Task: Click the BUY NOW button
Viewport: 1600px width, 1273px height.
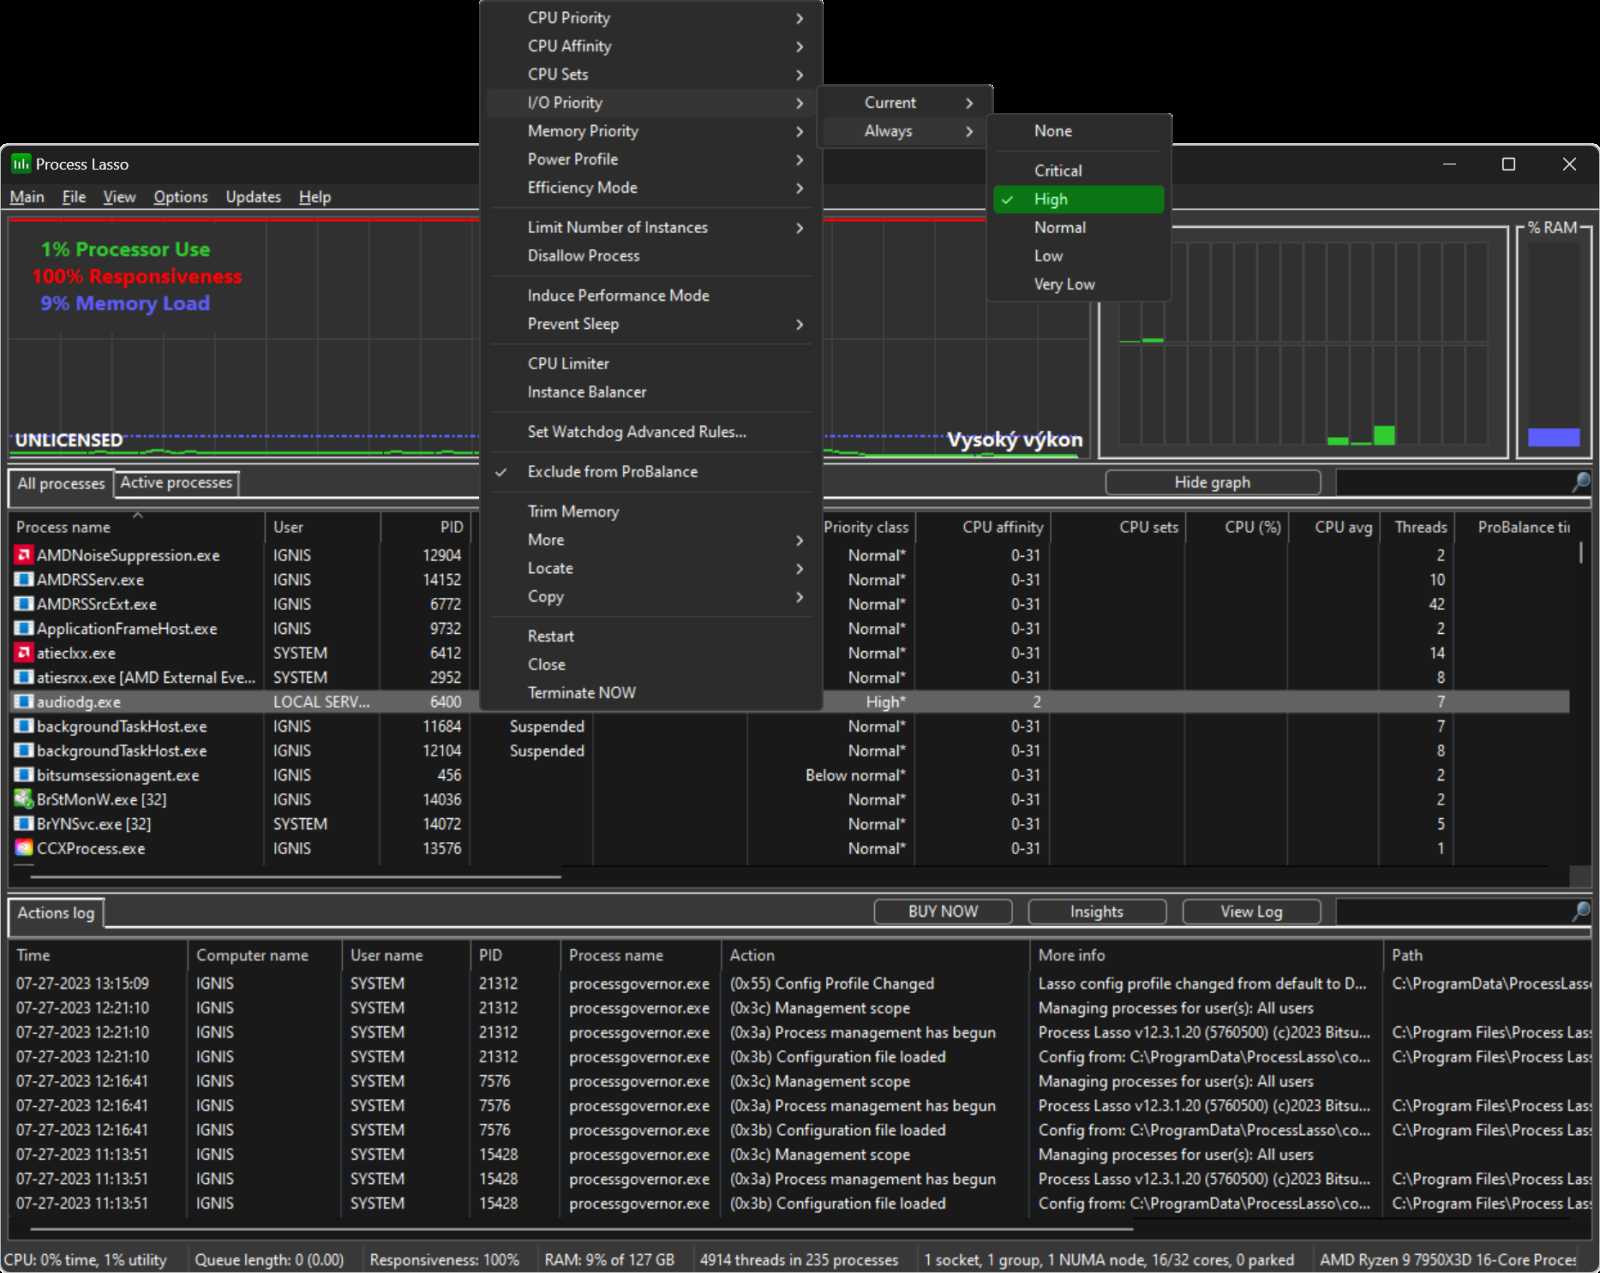Action: click(x=943, y=911)
